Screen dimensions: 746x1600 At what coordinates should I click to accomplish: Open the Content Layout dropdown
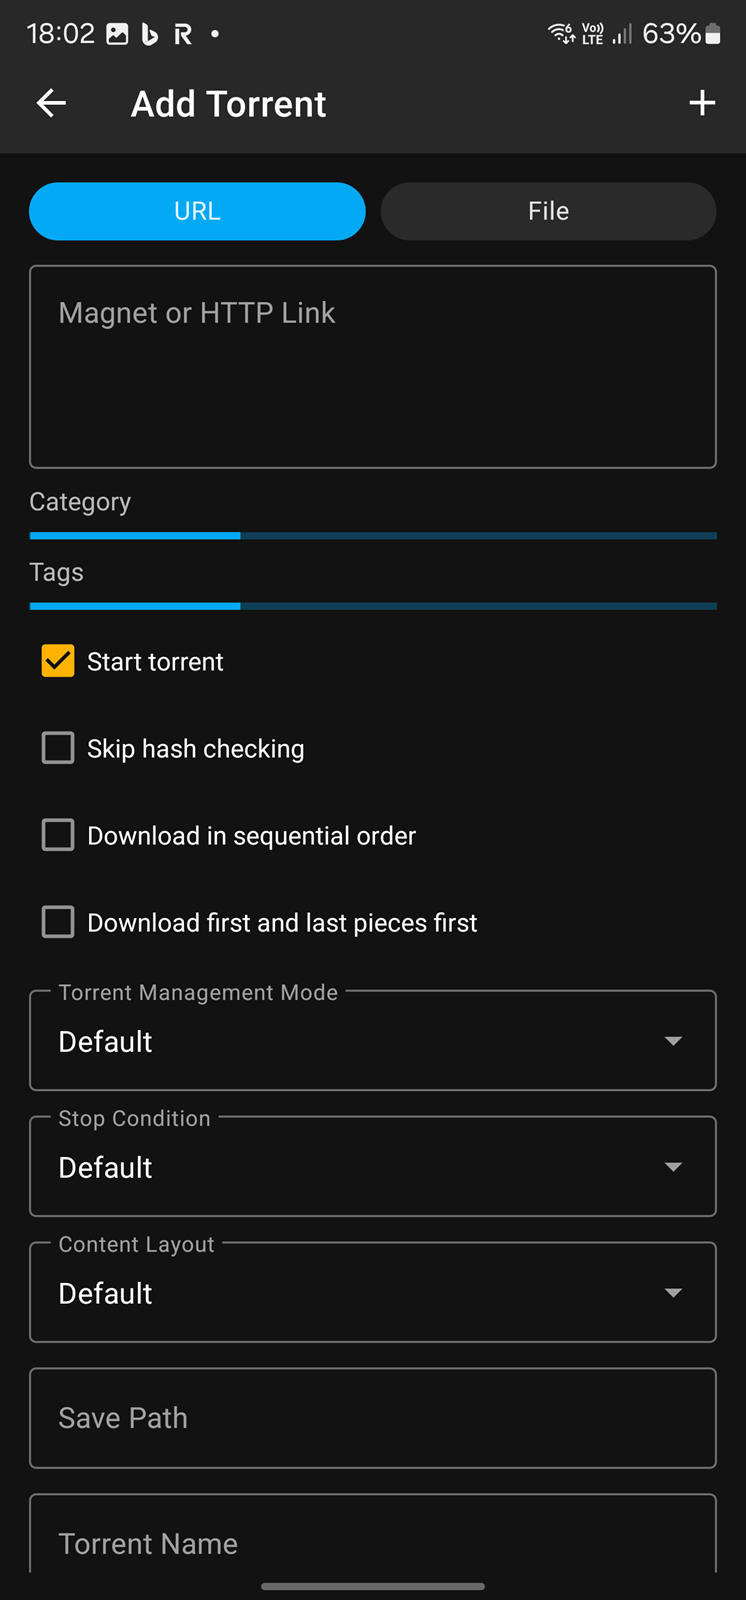tap(373, 1293)
